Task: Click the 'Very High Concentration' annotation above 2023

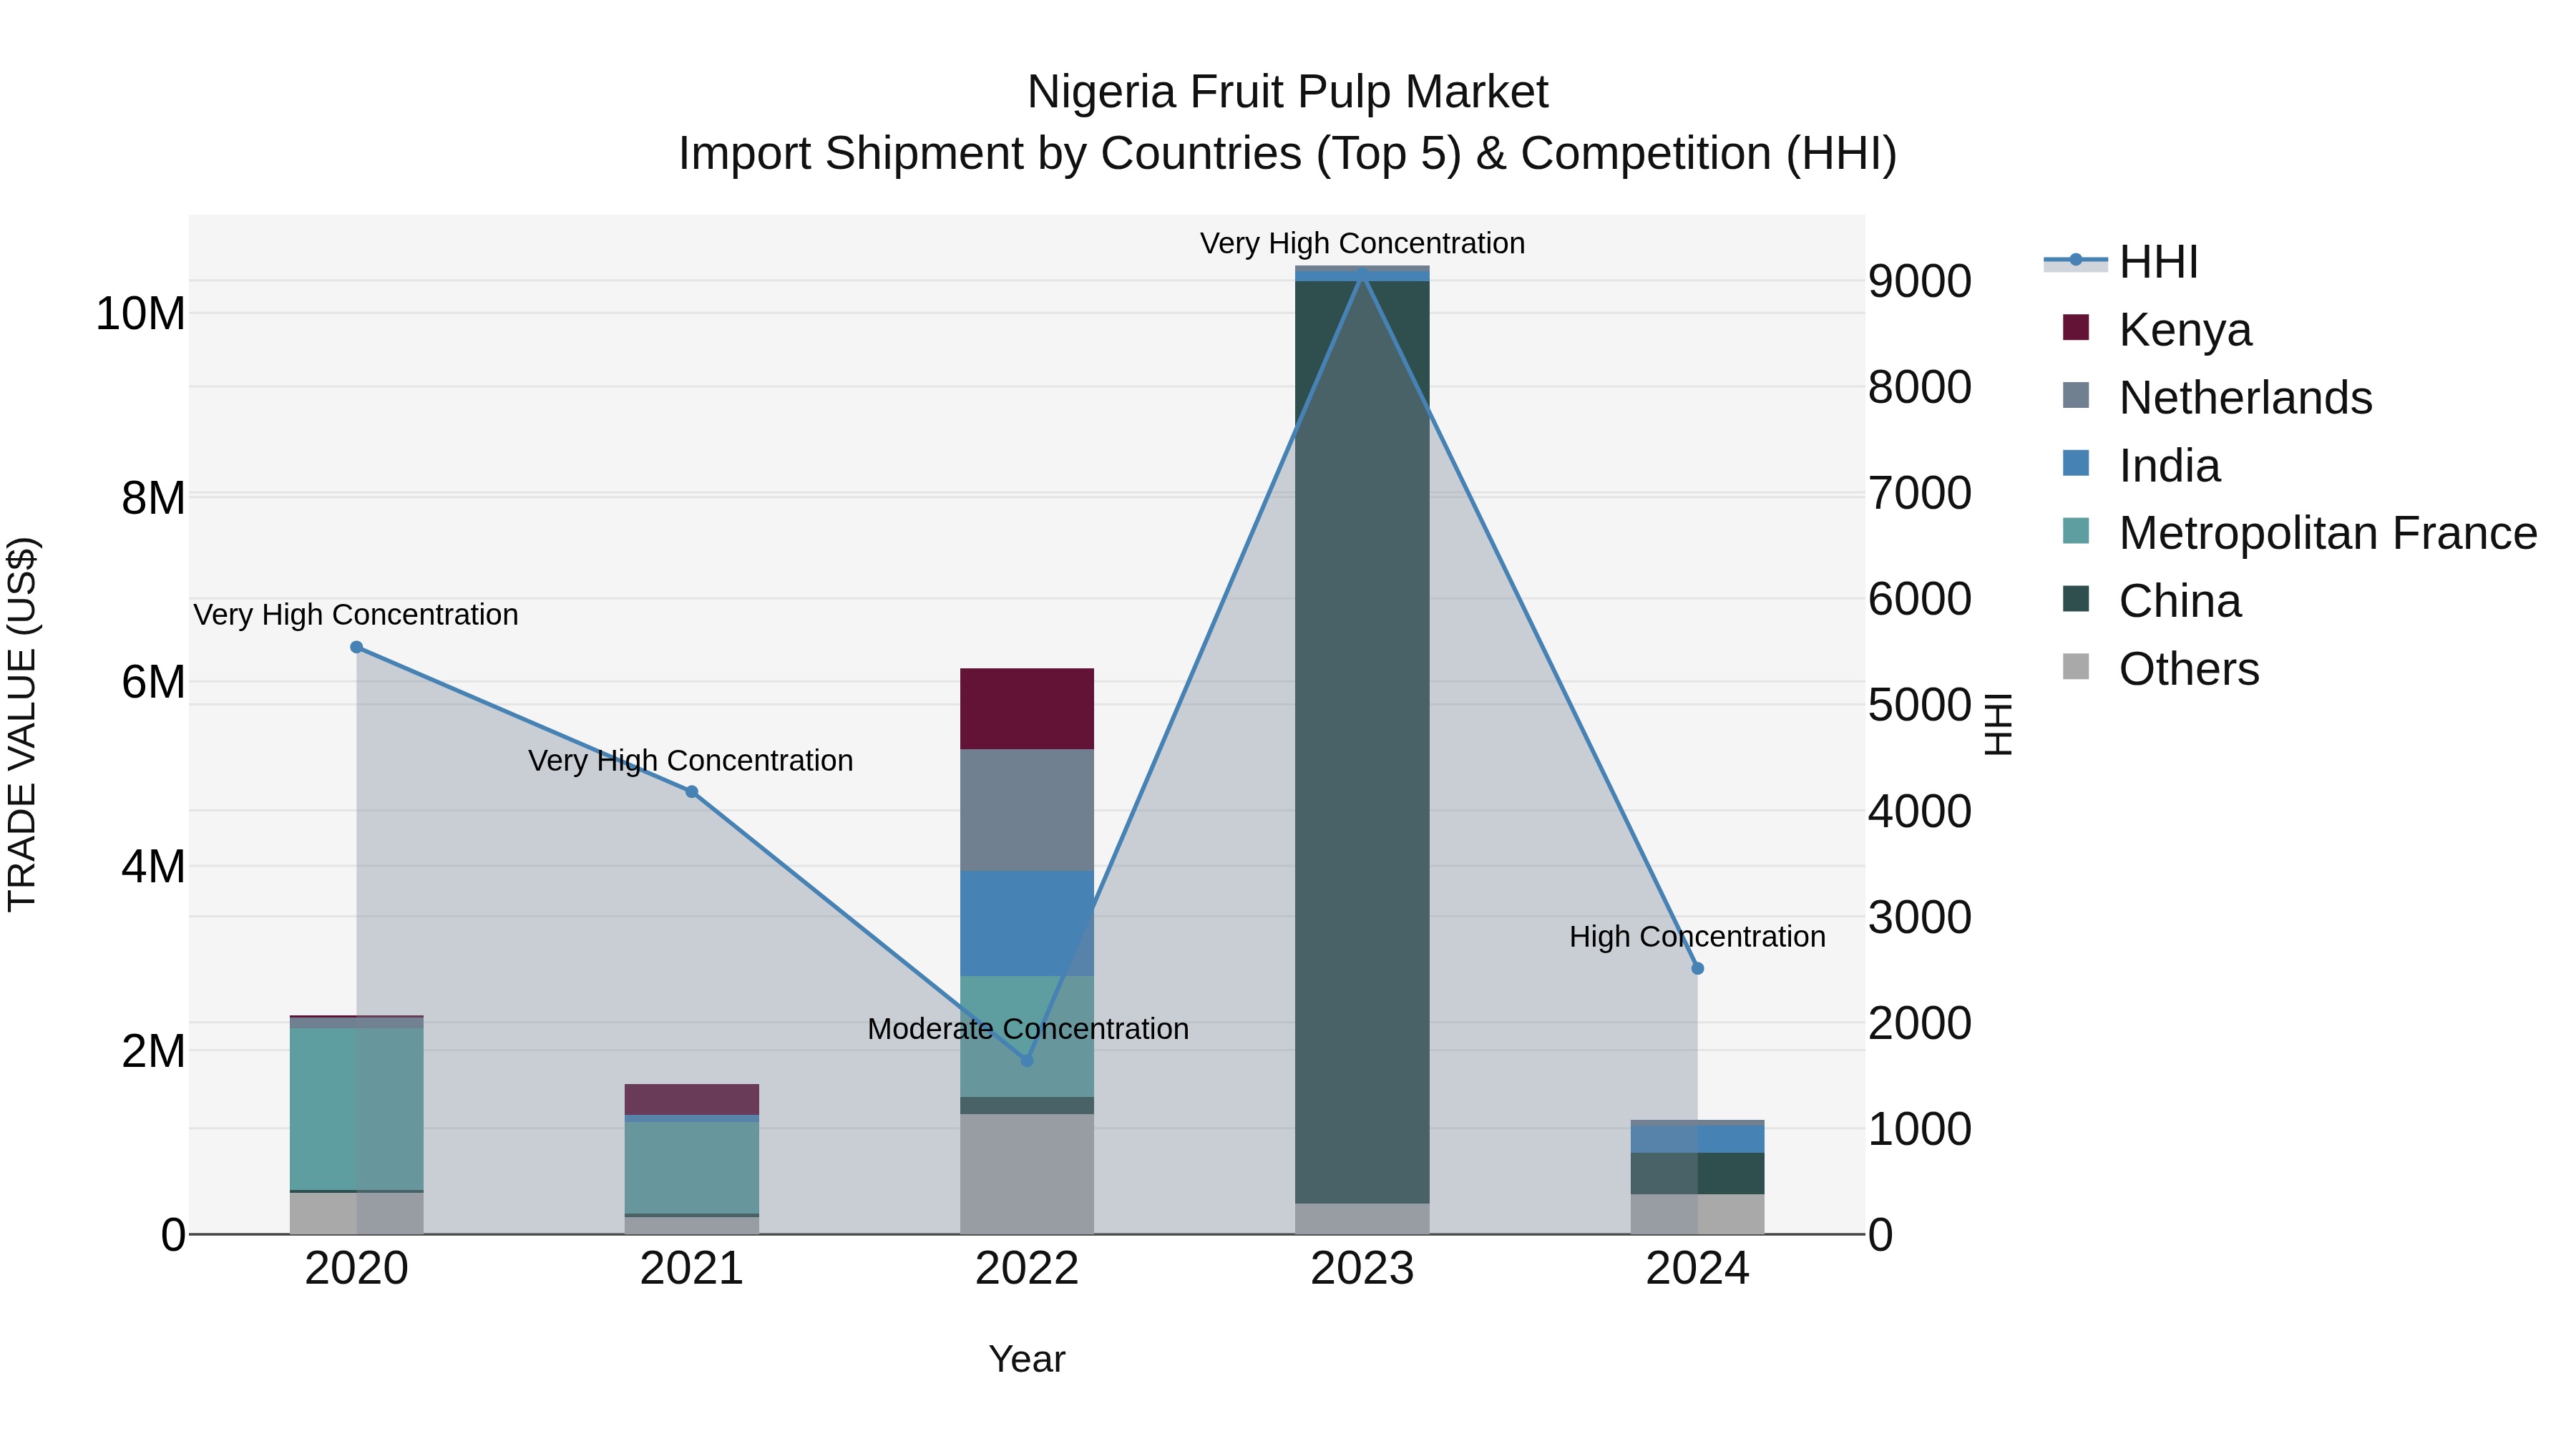Action: pyautogui.click(x=1362, y=243)
